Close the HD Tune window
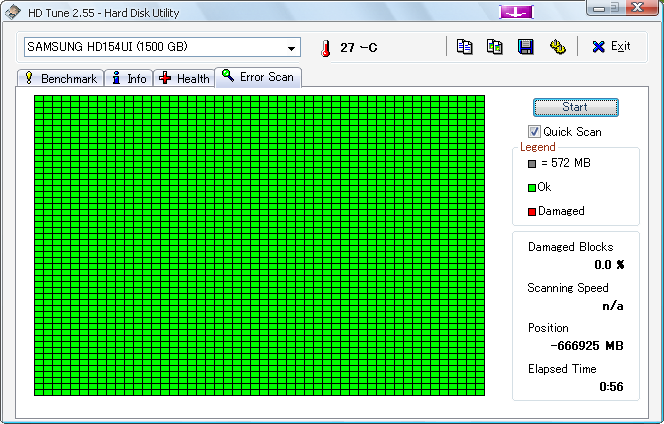This screenshot has height=424, width=664. [638, 8]
